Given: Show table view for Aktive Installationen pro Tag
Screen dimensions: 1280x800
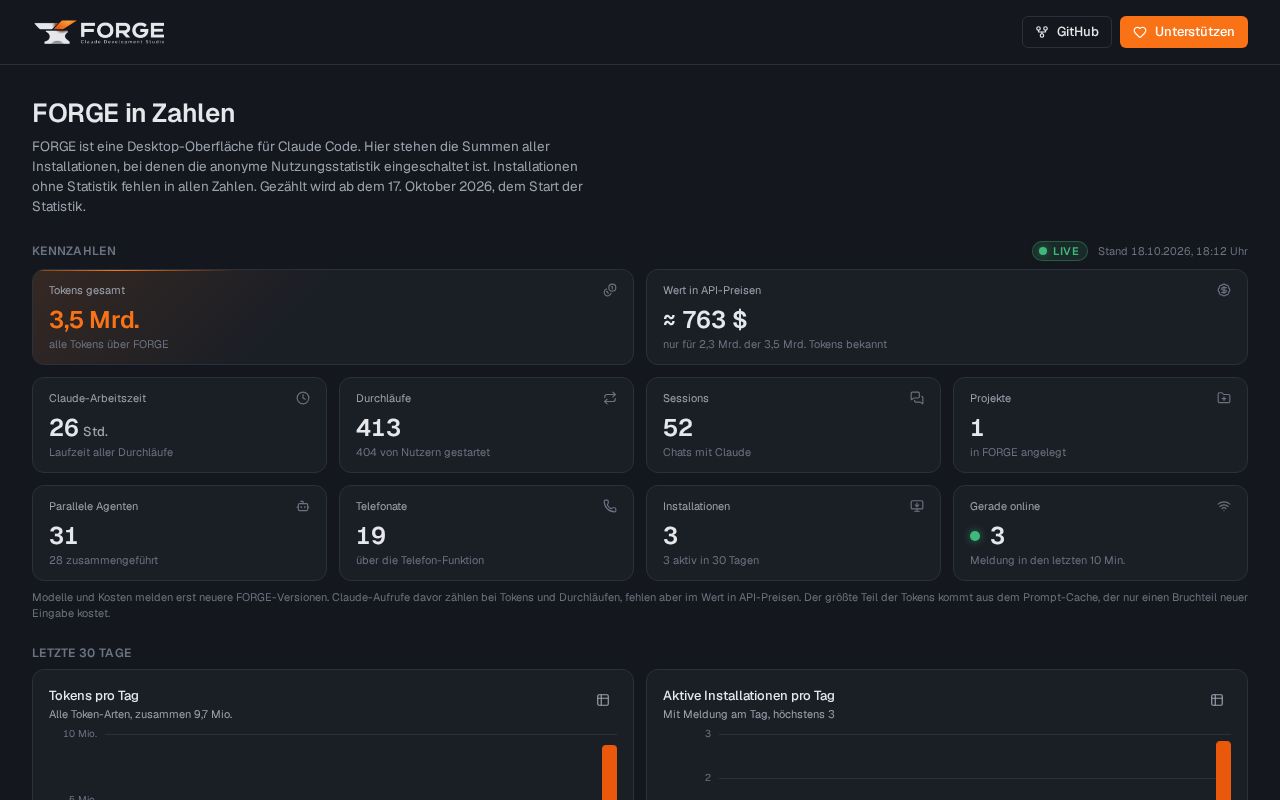Looking at the screenshot, I should point(1217,700).
